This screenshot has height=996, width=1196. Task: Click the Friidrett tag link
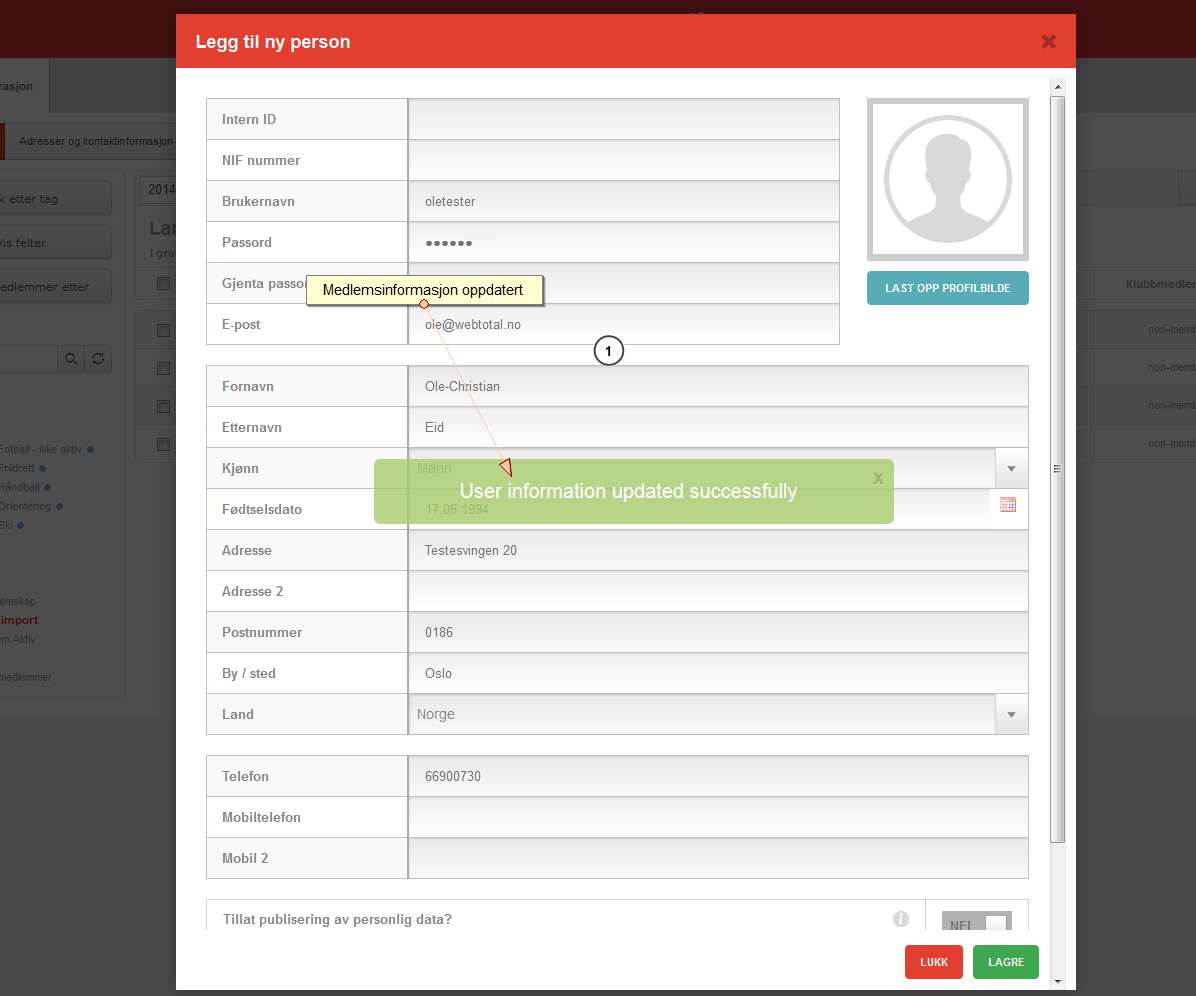click(x=18, y=468)
